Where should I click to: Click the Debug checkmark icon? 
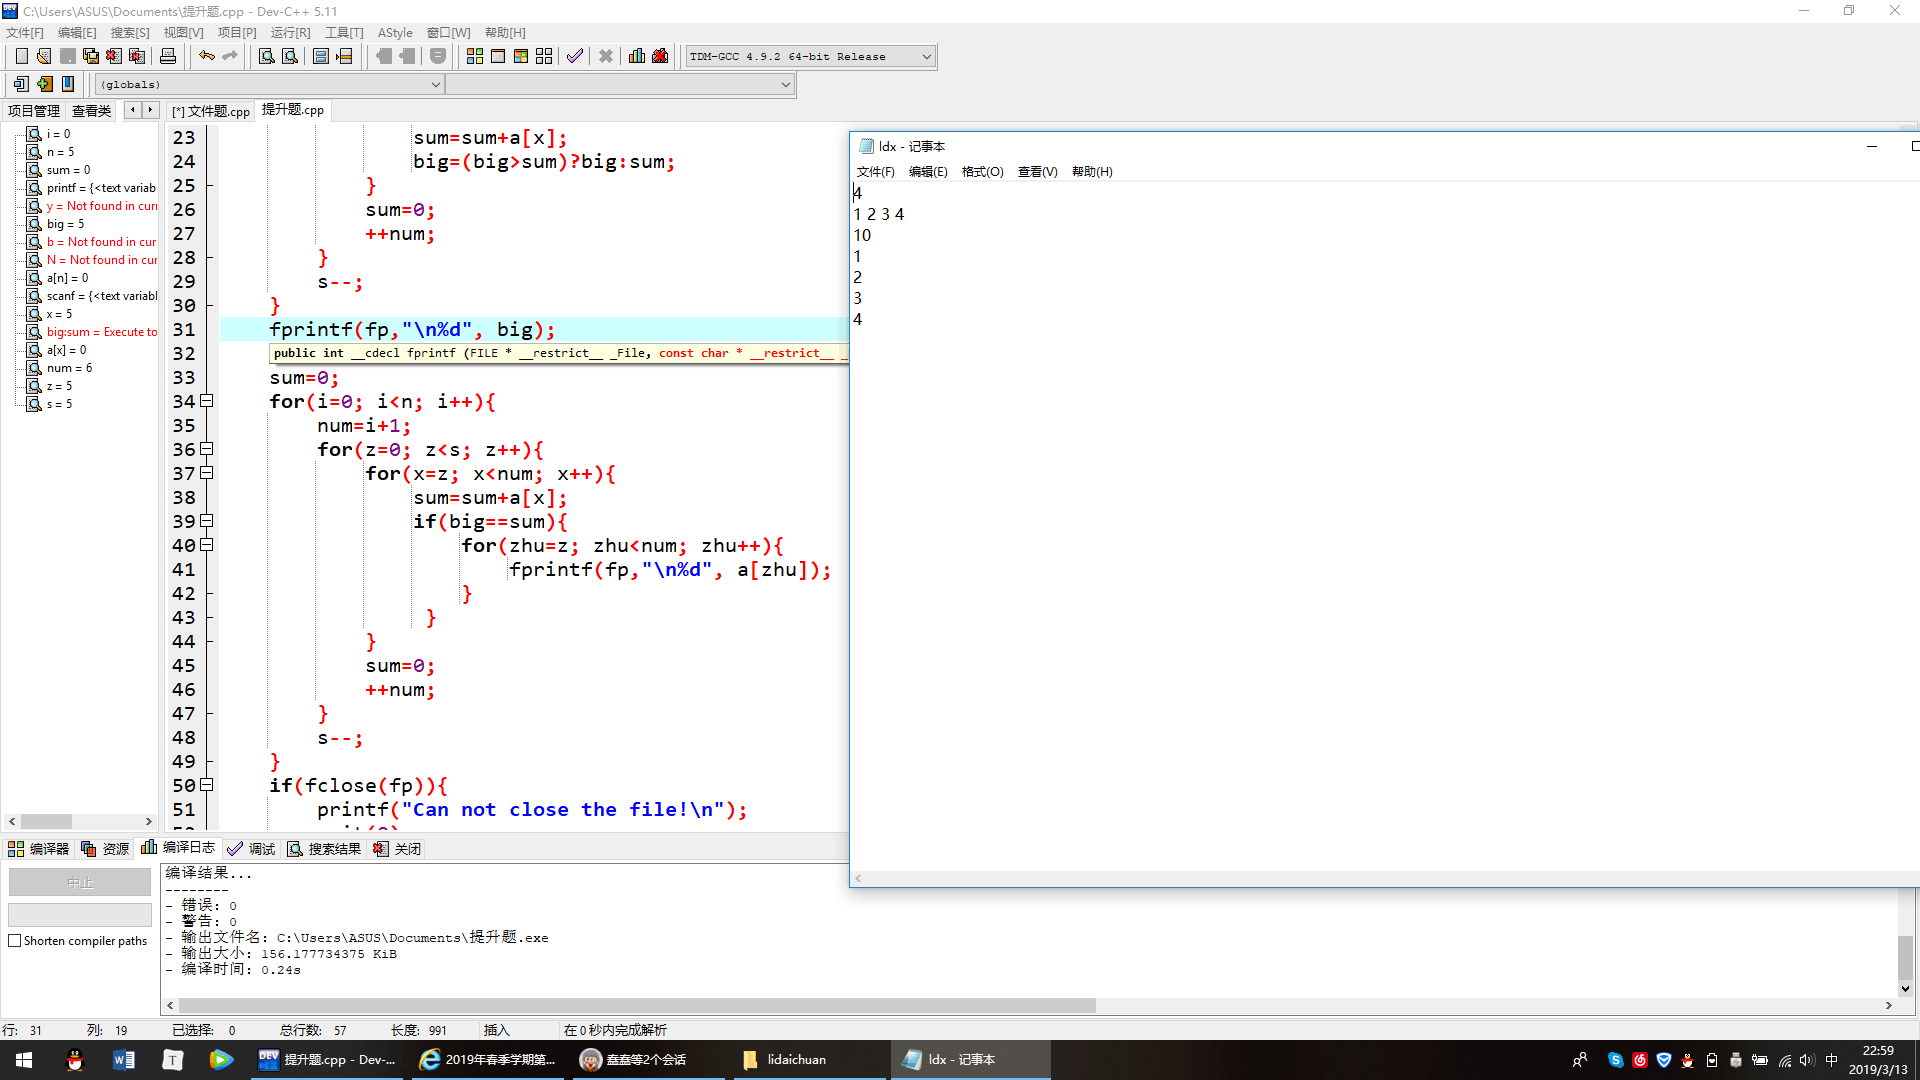pyautogui.click(x=575, y=56)
